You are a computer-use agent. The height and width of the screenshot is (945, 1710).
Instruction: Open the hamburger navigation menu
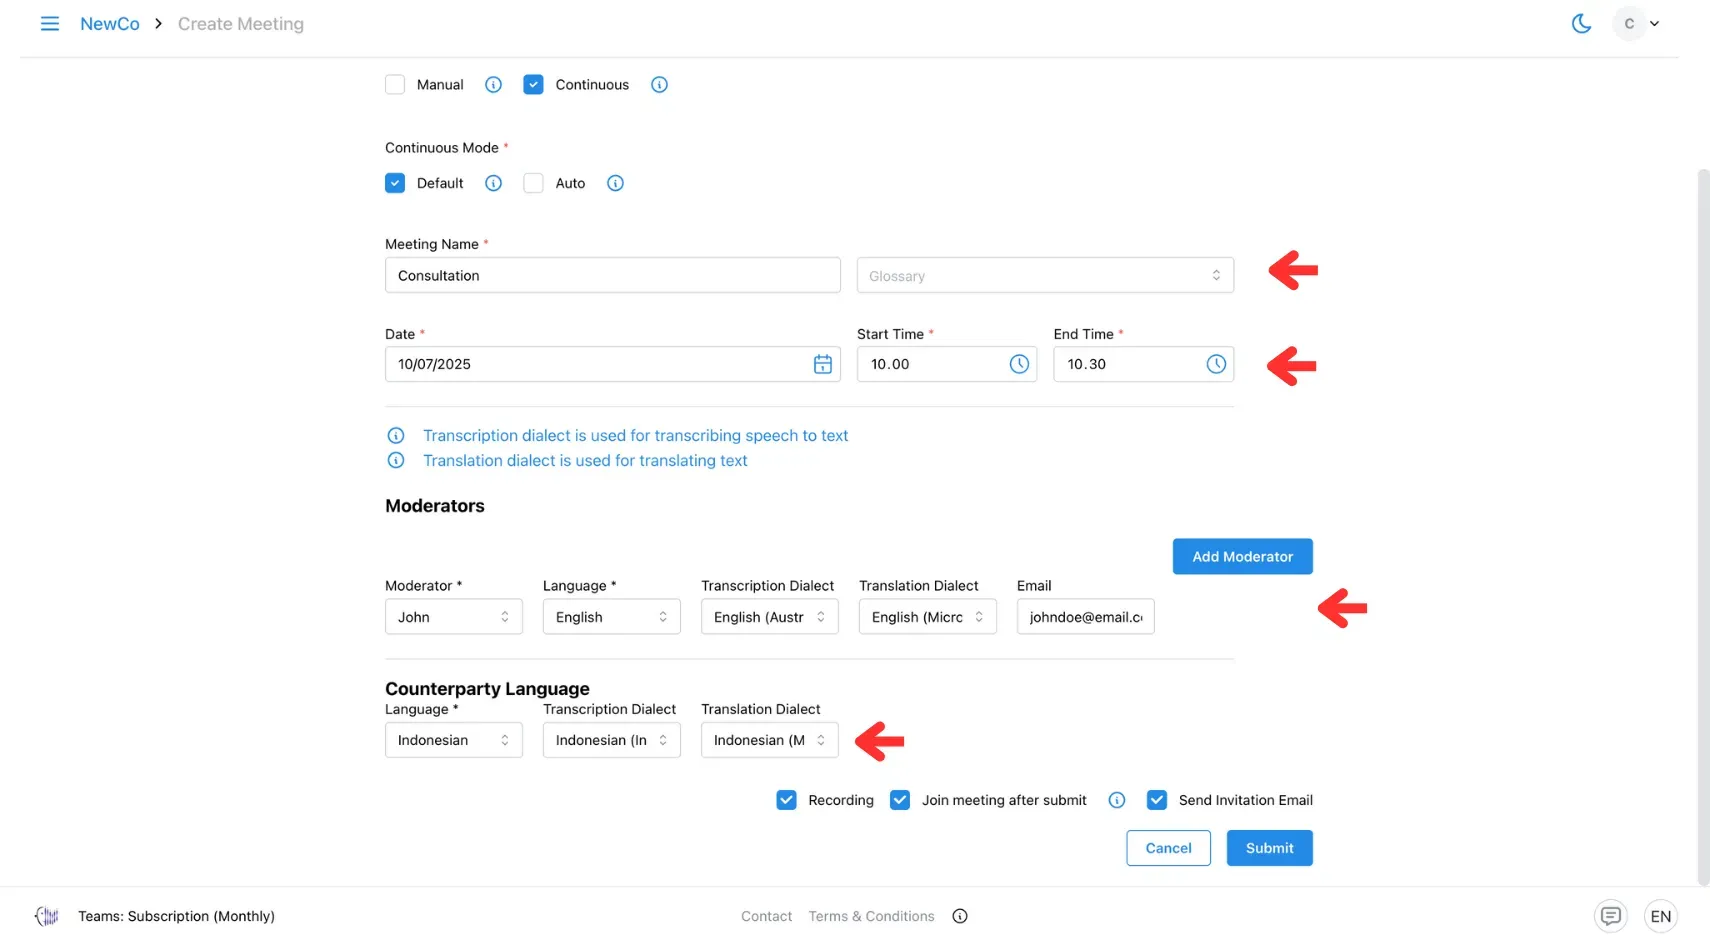pyautogui.click(x=49, y=23)
